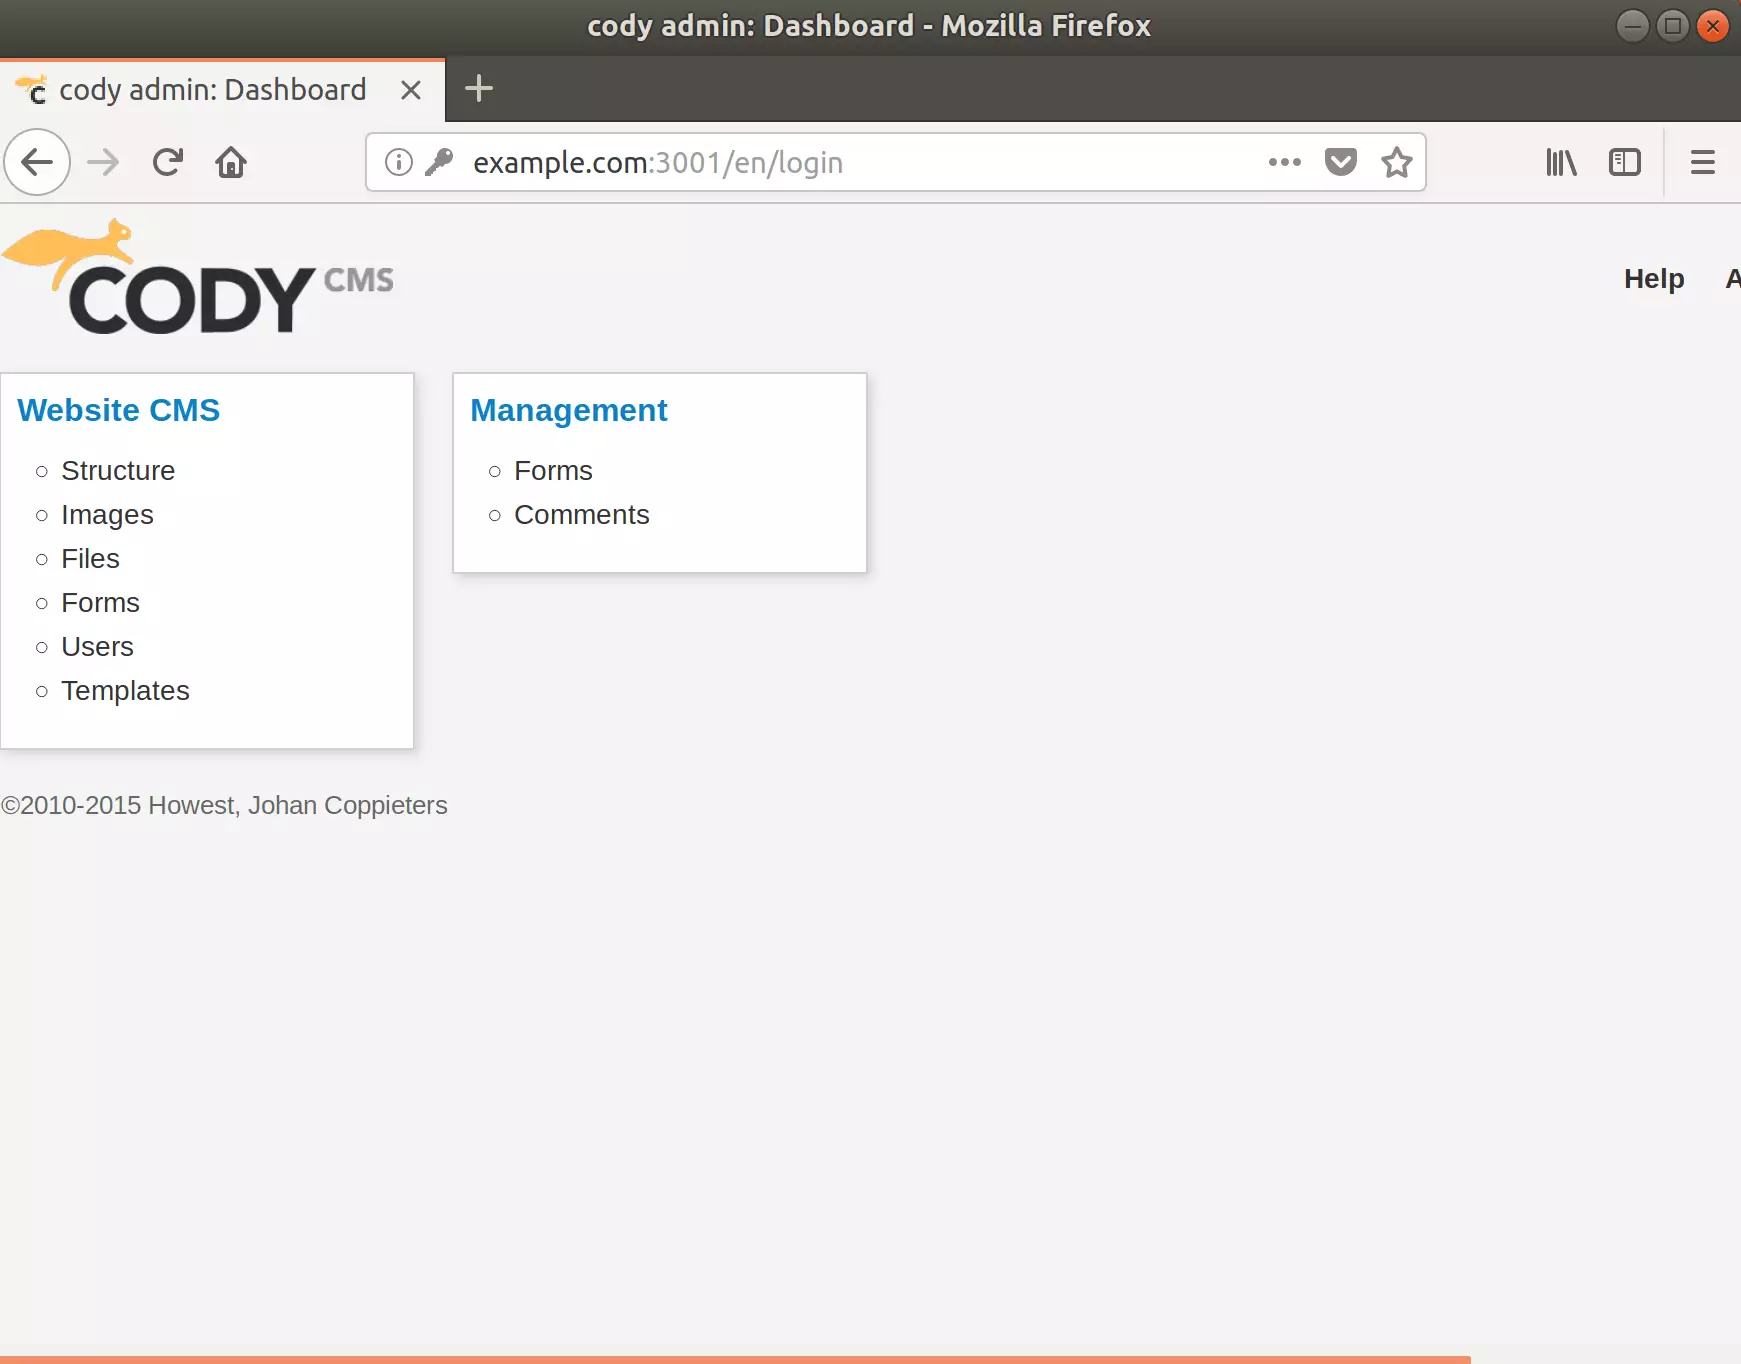
Task: Open Forms under Website CMS
Action: click(100, 602)
